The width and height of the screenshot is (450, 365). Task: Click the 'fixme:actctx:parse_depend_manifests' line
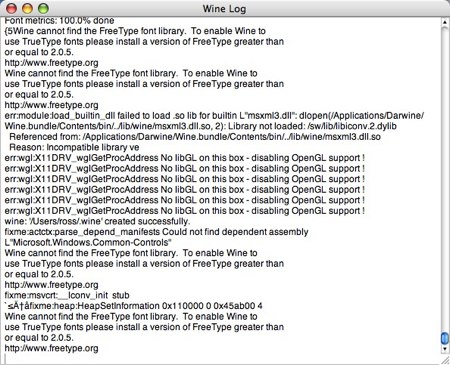(x=156, y=232)
